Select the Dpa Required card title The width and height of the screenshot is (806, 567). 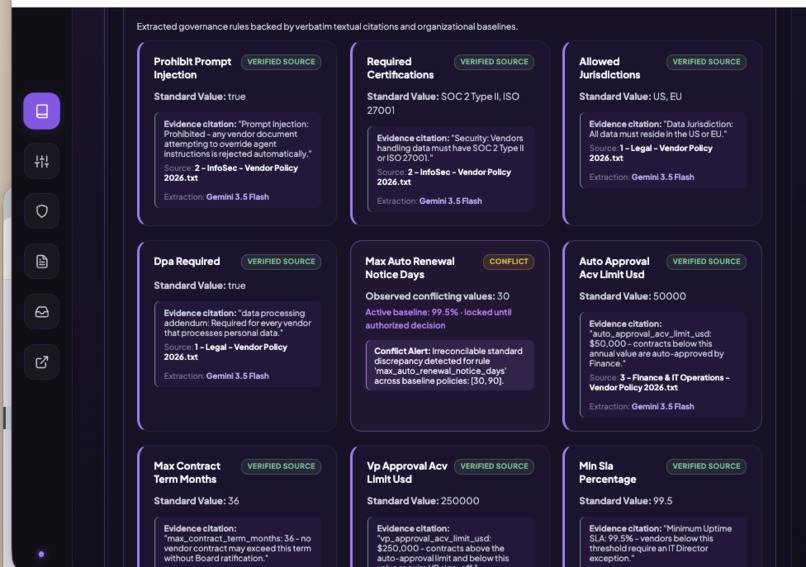click(x=187, y=261)
